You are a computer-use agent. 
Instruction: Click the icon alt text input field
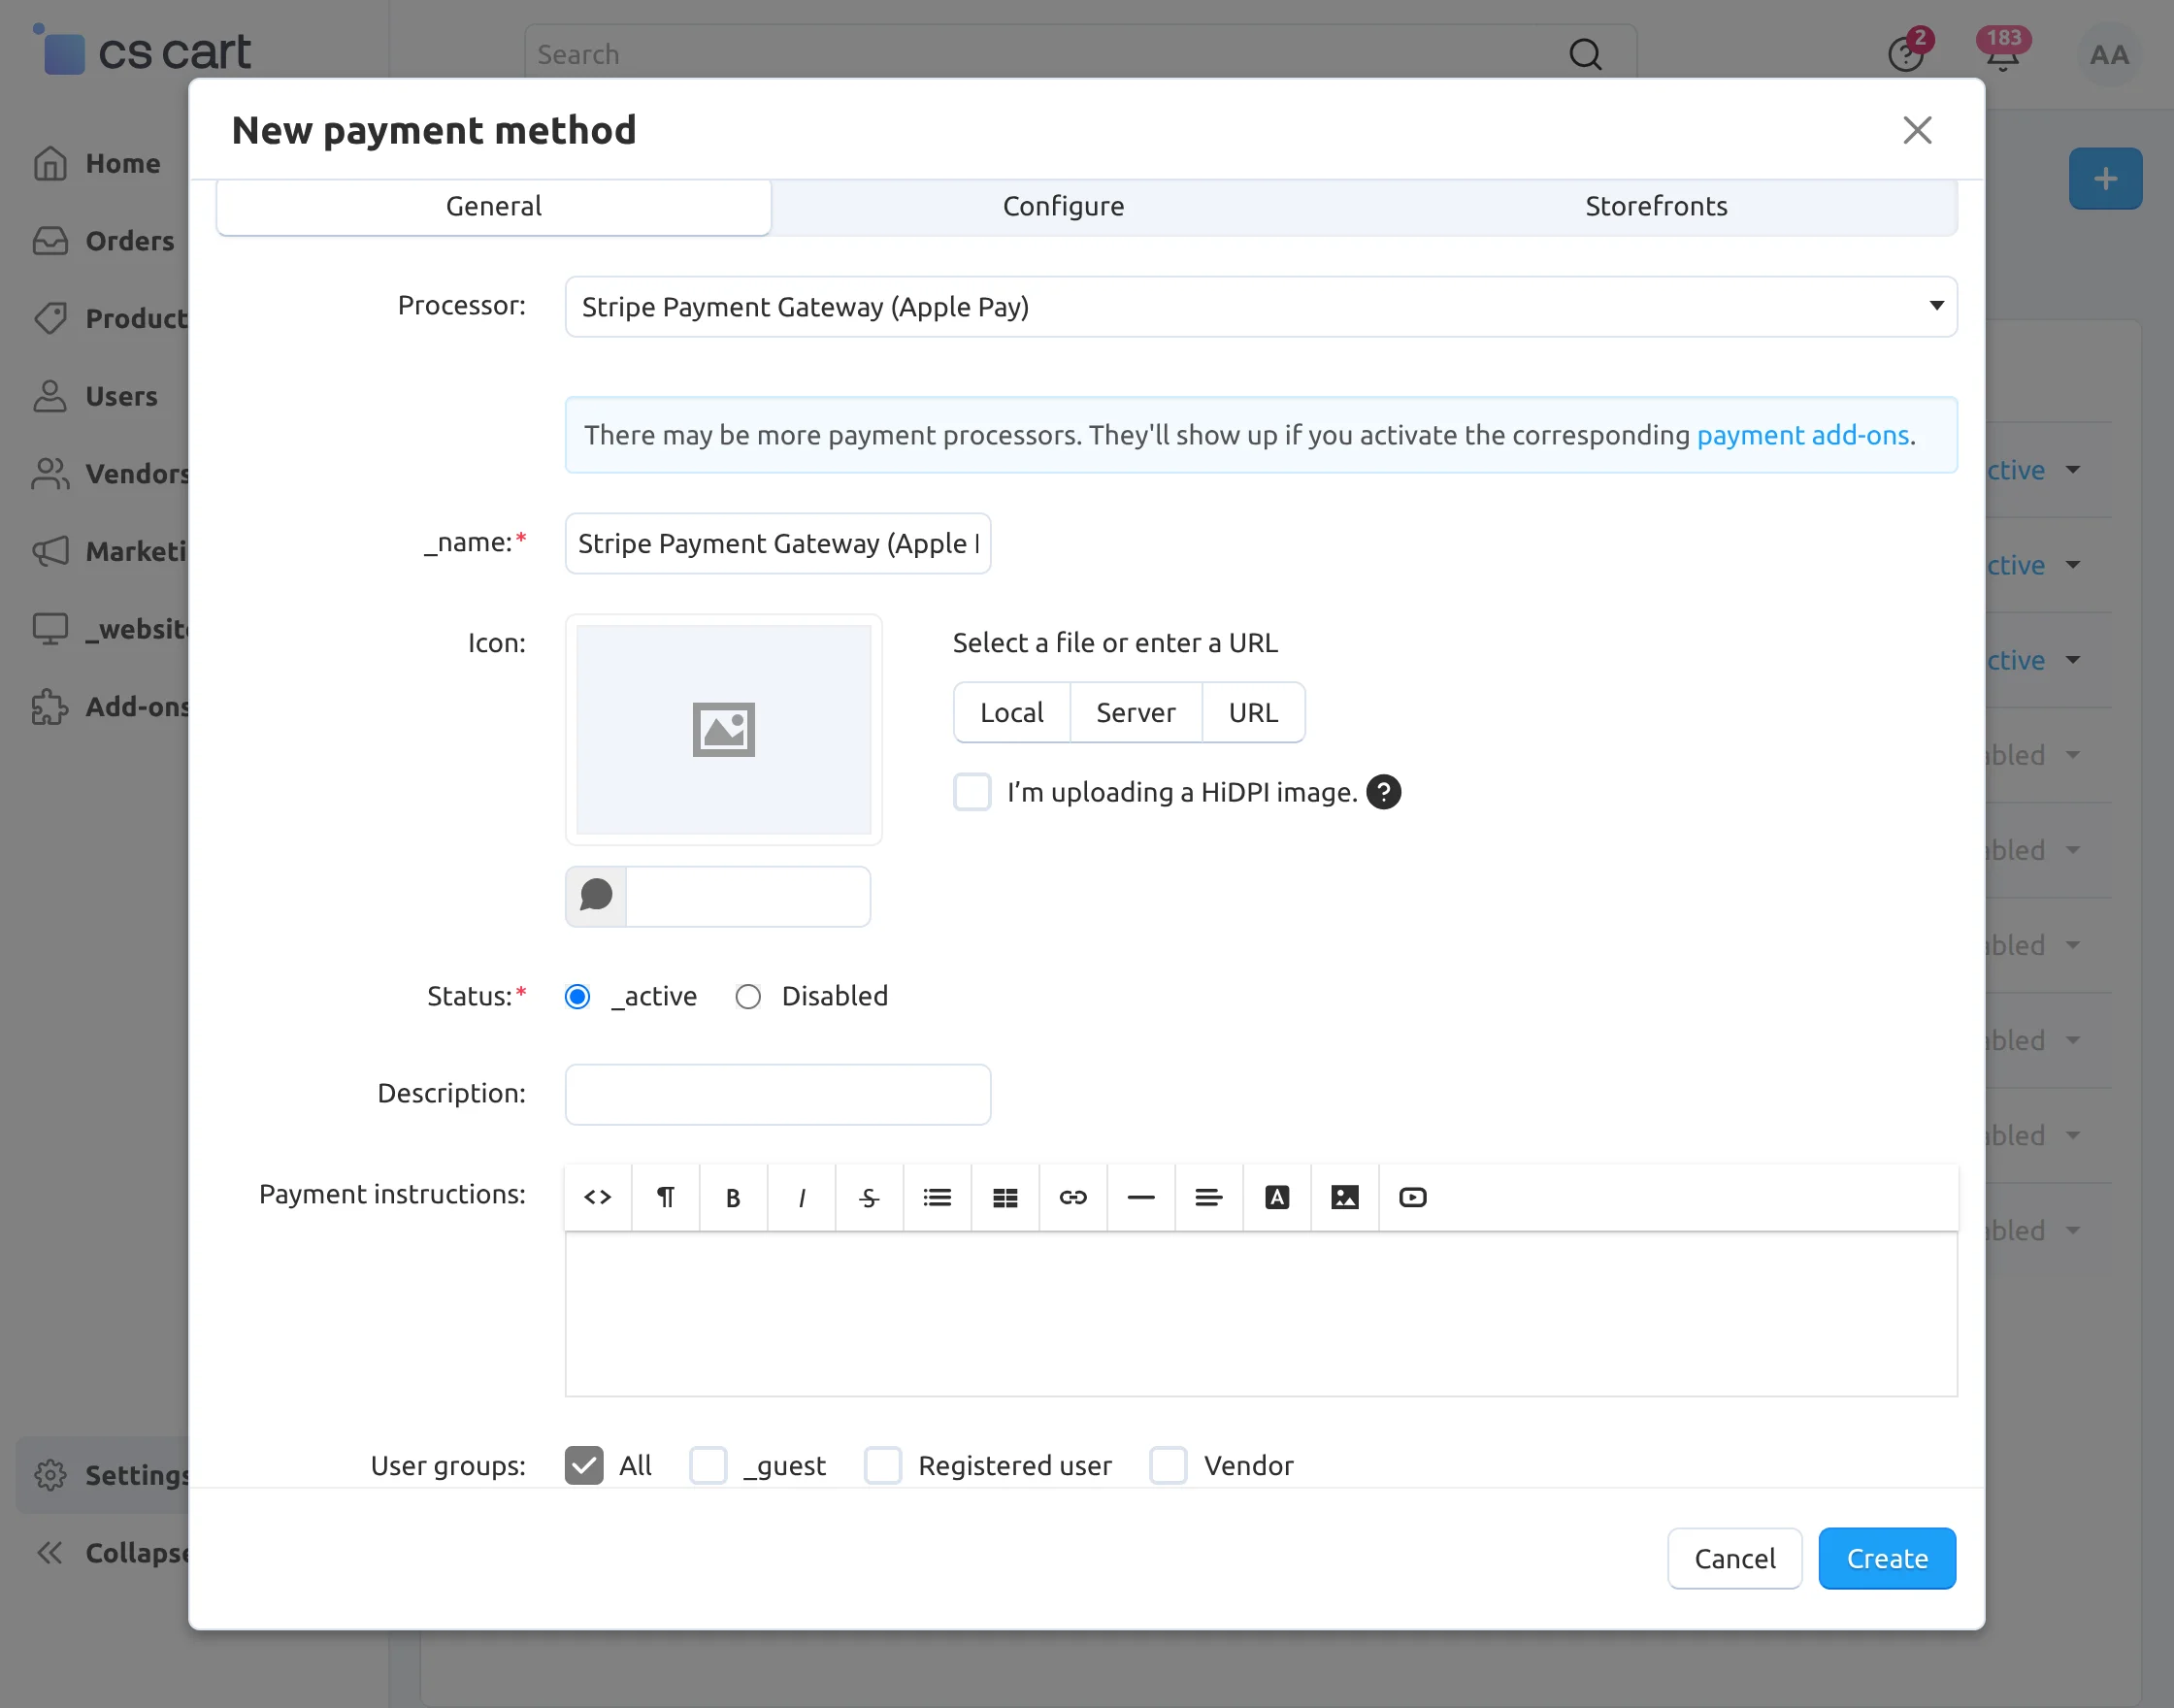click(748, 896)
